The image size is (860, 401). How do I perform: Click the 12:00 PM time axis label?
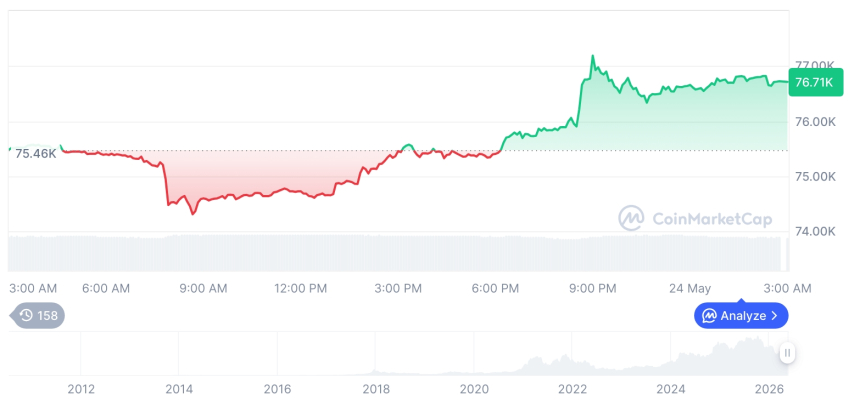coord(300,288)
